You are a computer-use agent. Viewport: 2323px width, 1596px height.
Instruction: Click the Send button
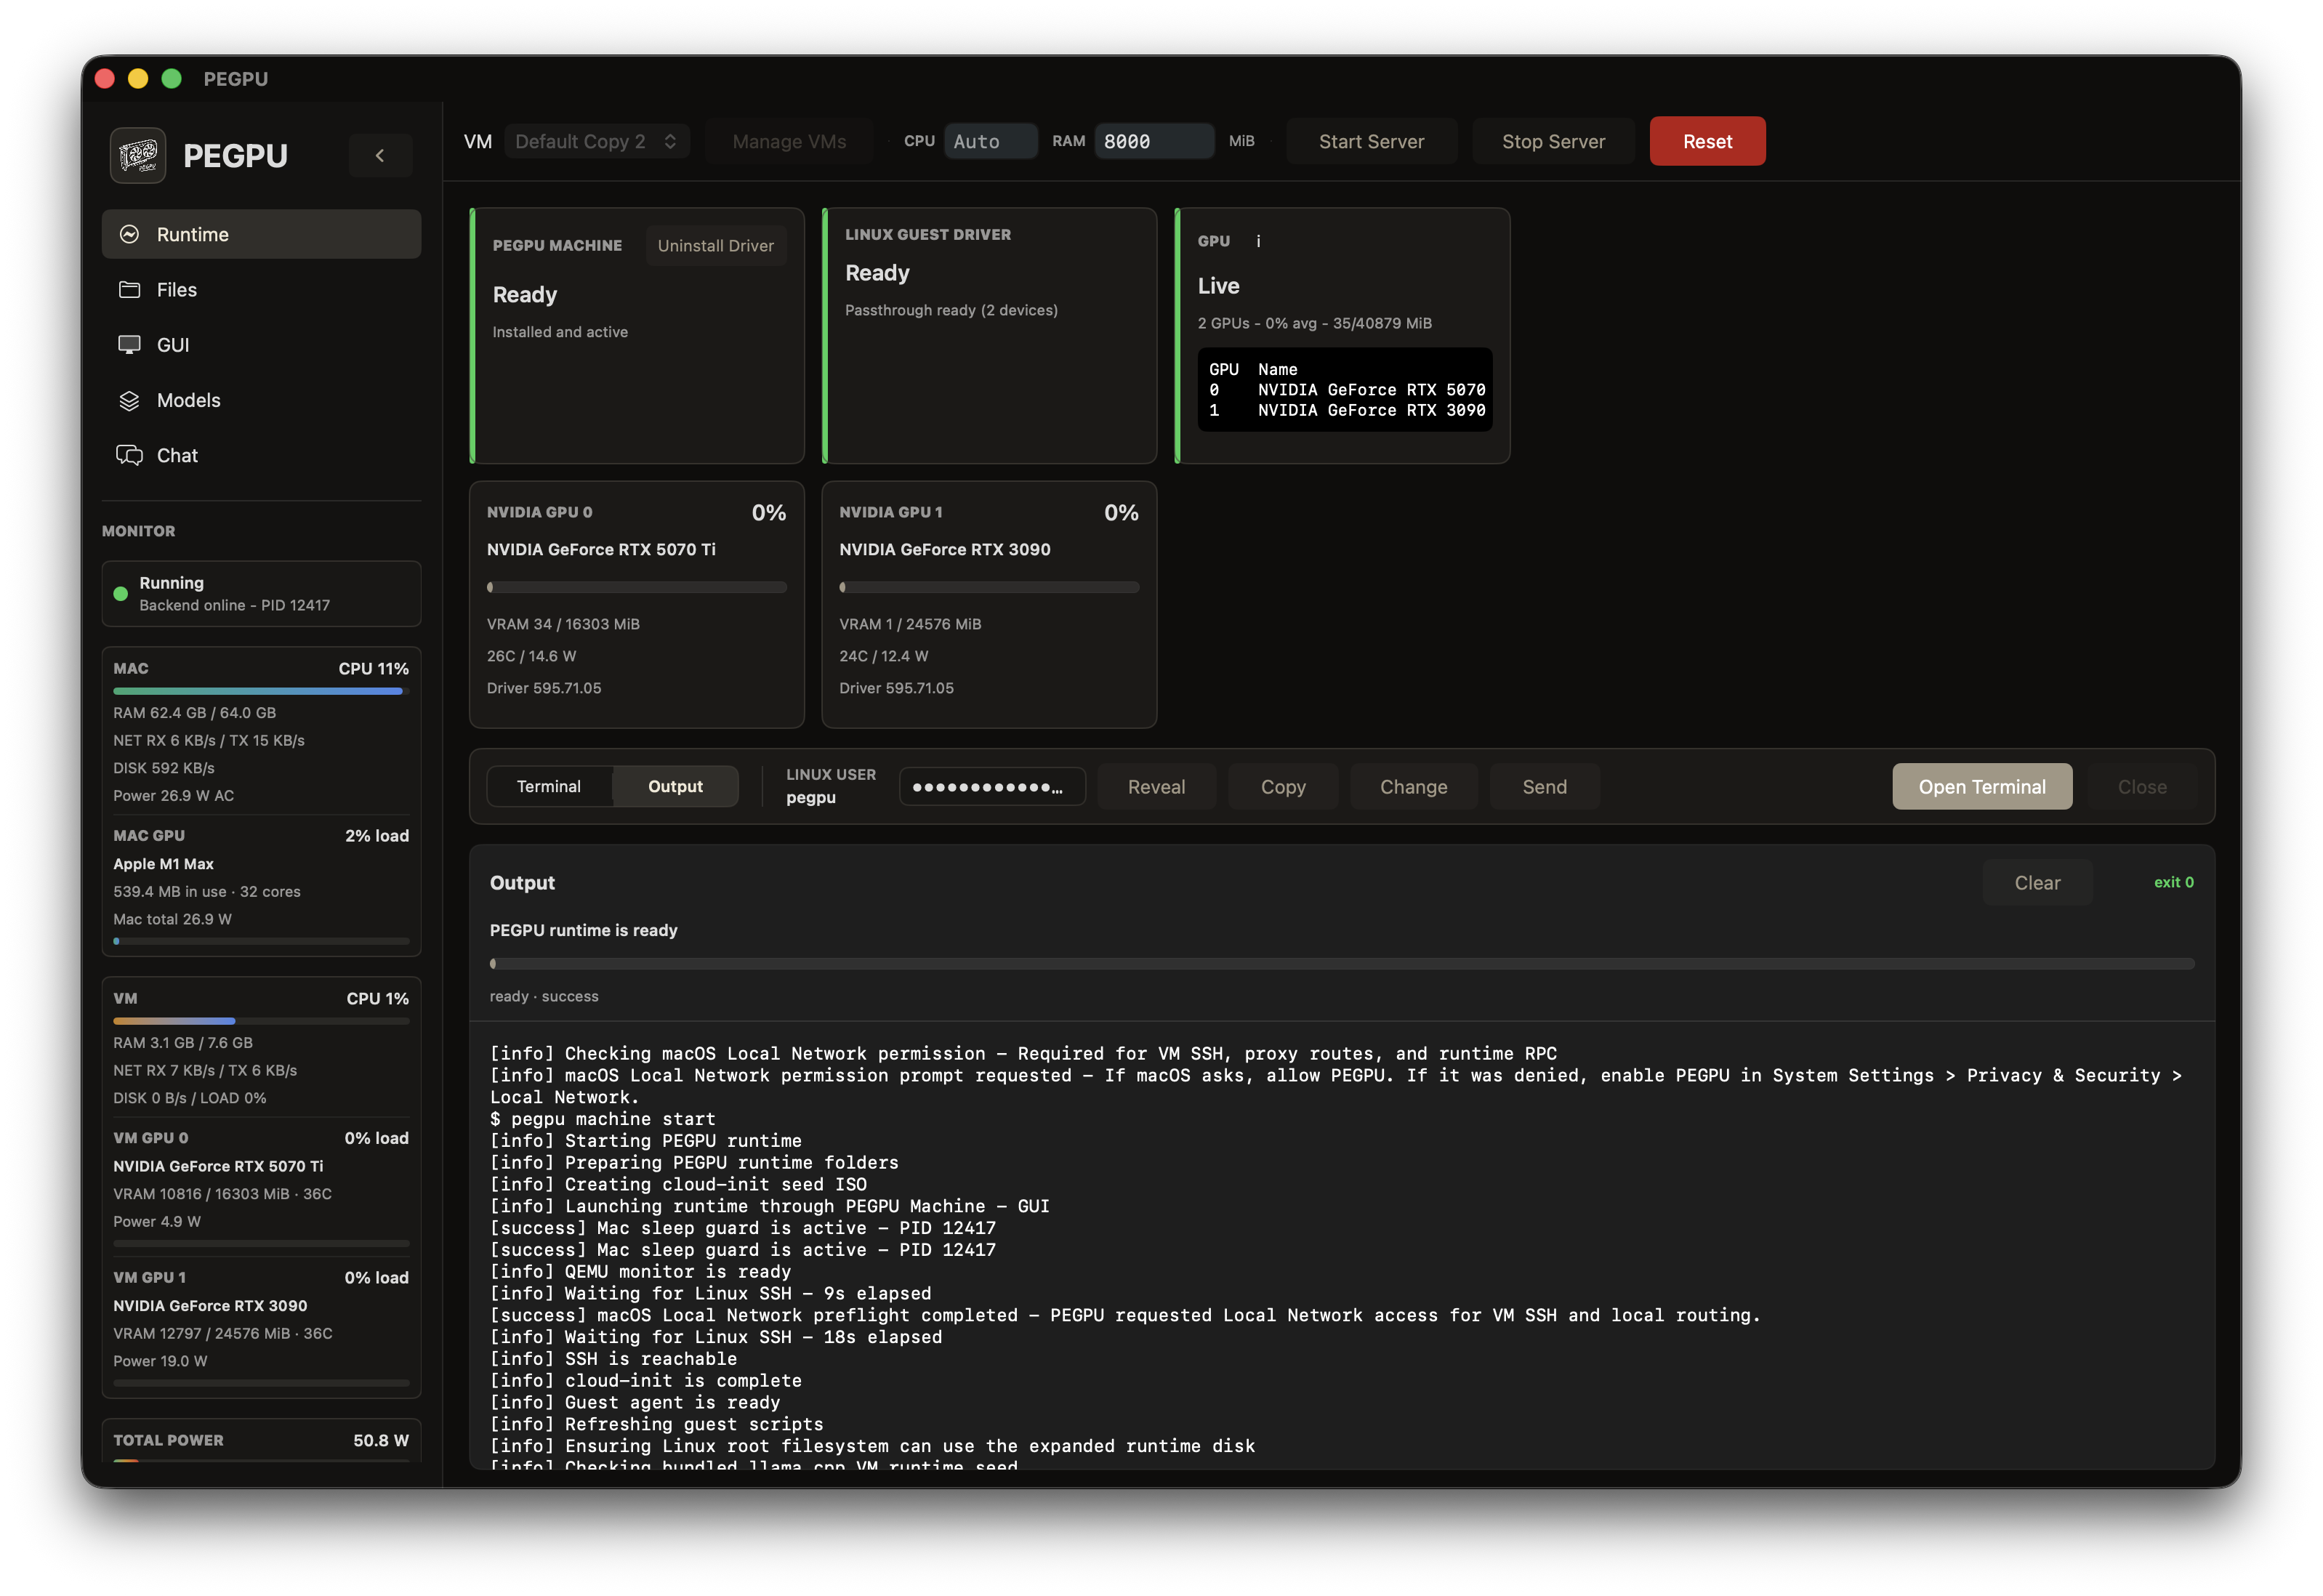[1544, 787]
